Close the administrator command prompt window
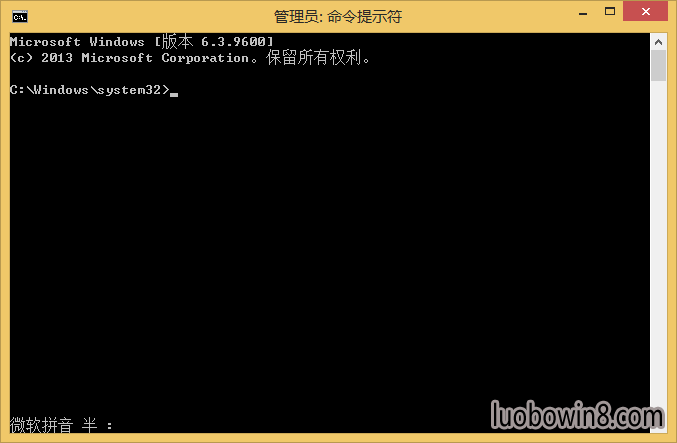Viewport: 677px width, 443px height. click(x=645, y=12)
